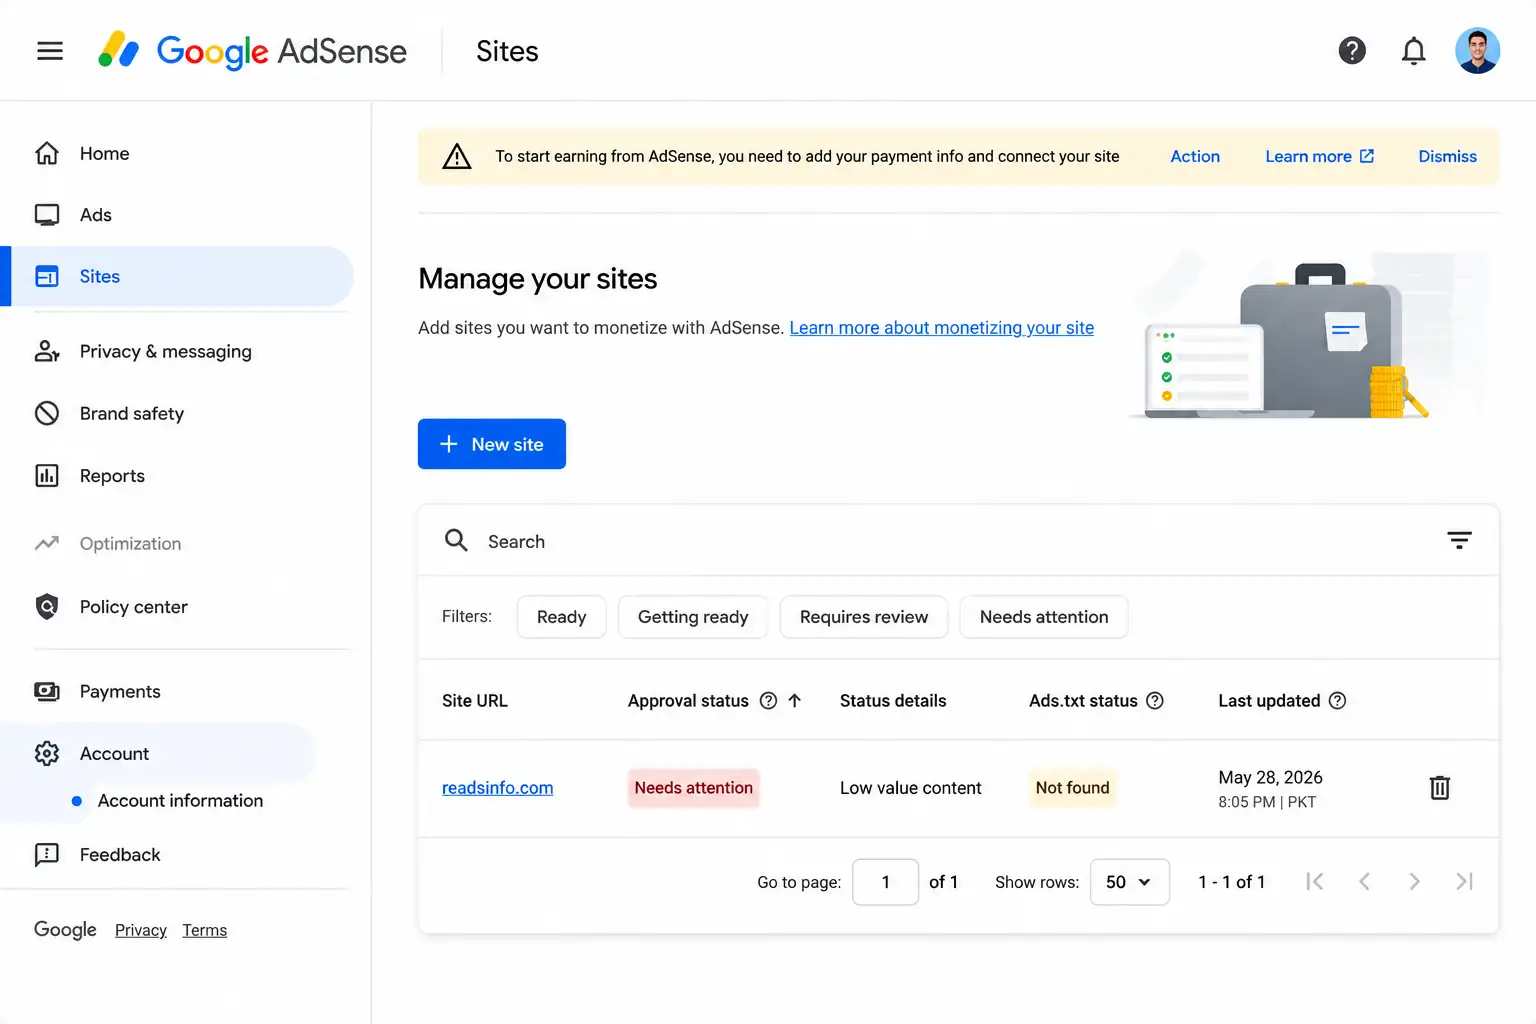Go to next page arrow

(x=1414, y=881)
